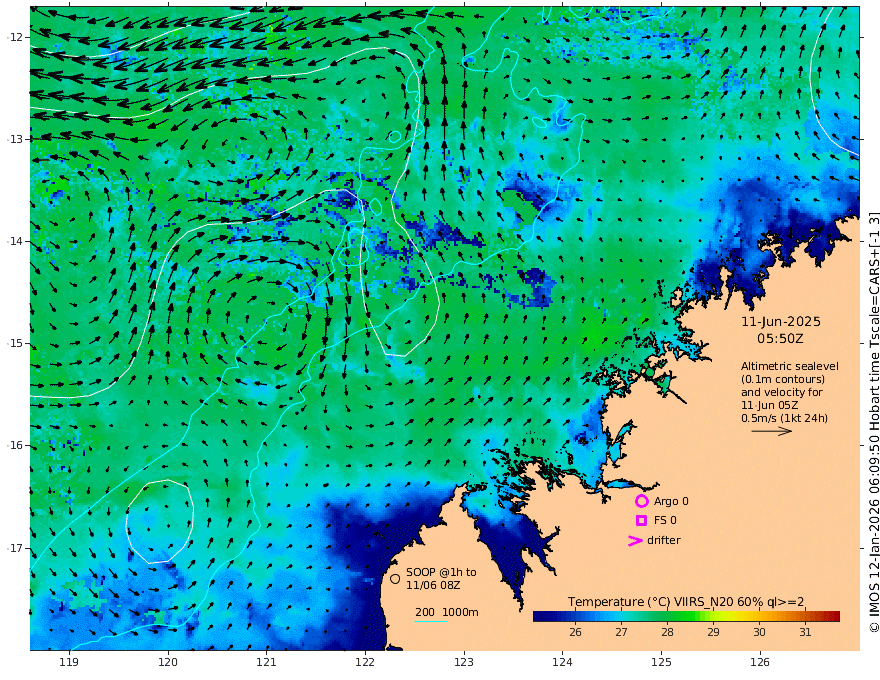
Task: Click the magenta Argo circle legend symbol
Action: (x=641, y=501)
